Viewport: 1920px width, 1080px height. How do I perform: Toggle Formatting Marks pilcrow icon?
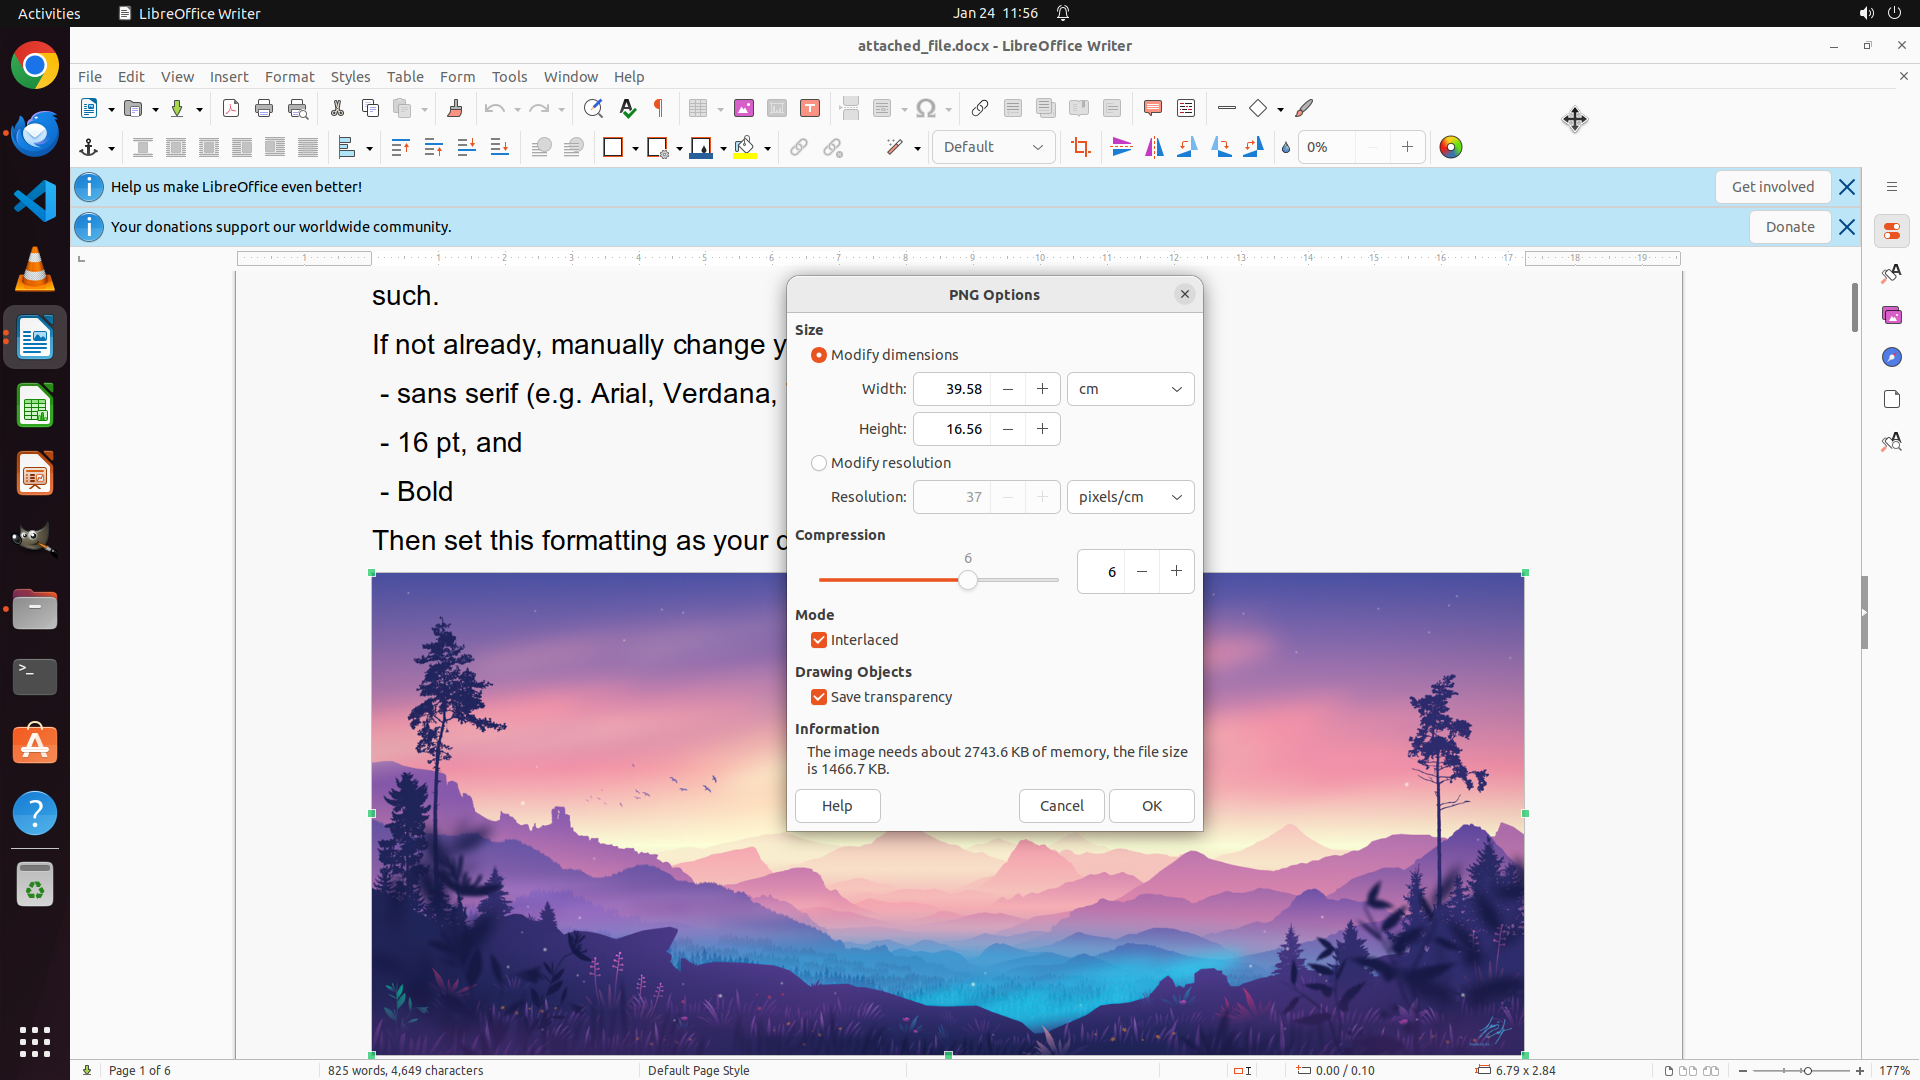[x=659, y=108]
